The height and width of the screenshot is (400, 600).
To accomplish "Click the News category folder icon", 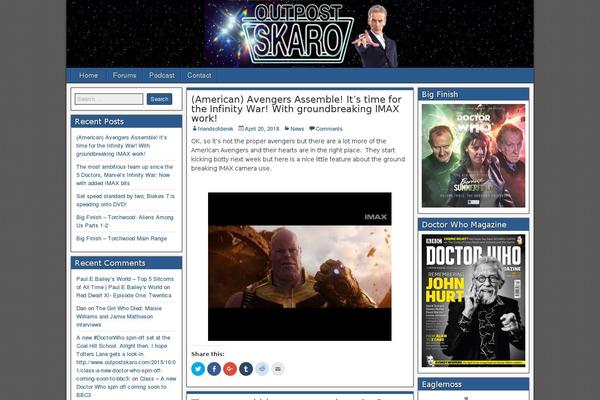I will [x=287, y=129].
